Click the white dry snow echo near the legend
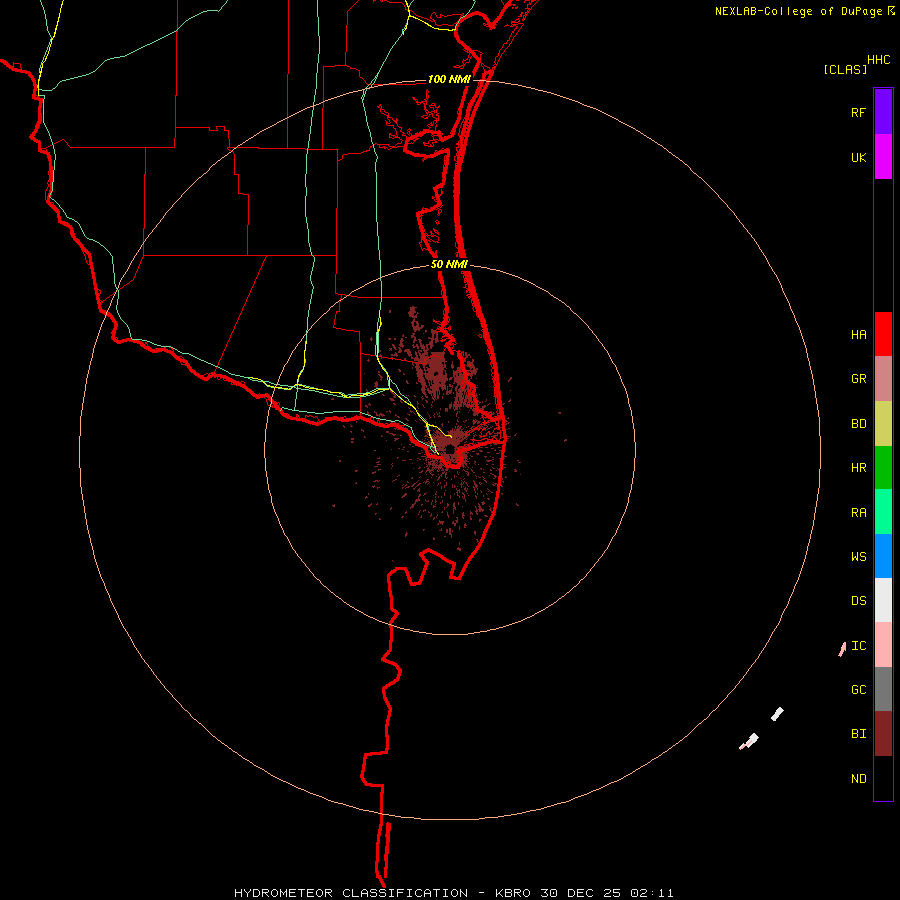The image size is (900, 900). [777, 714]
